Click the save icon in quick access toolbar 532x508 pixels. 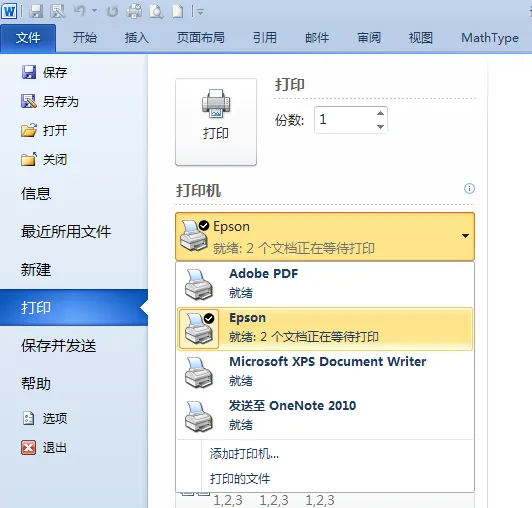(36, 12)
